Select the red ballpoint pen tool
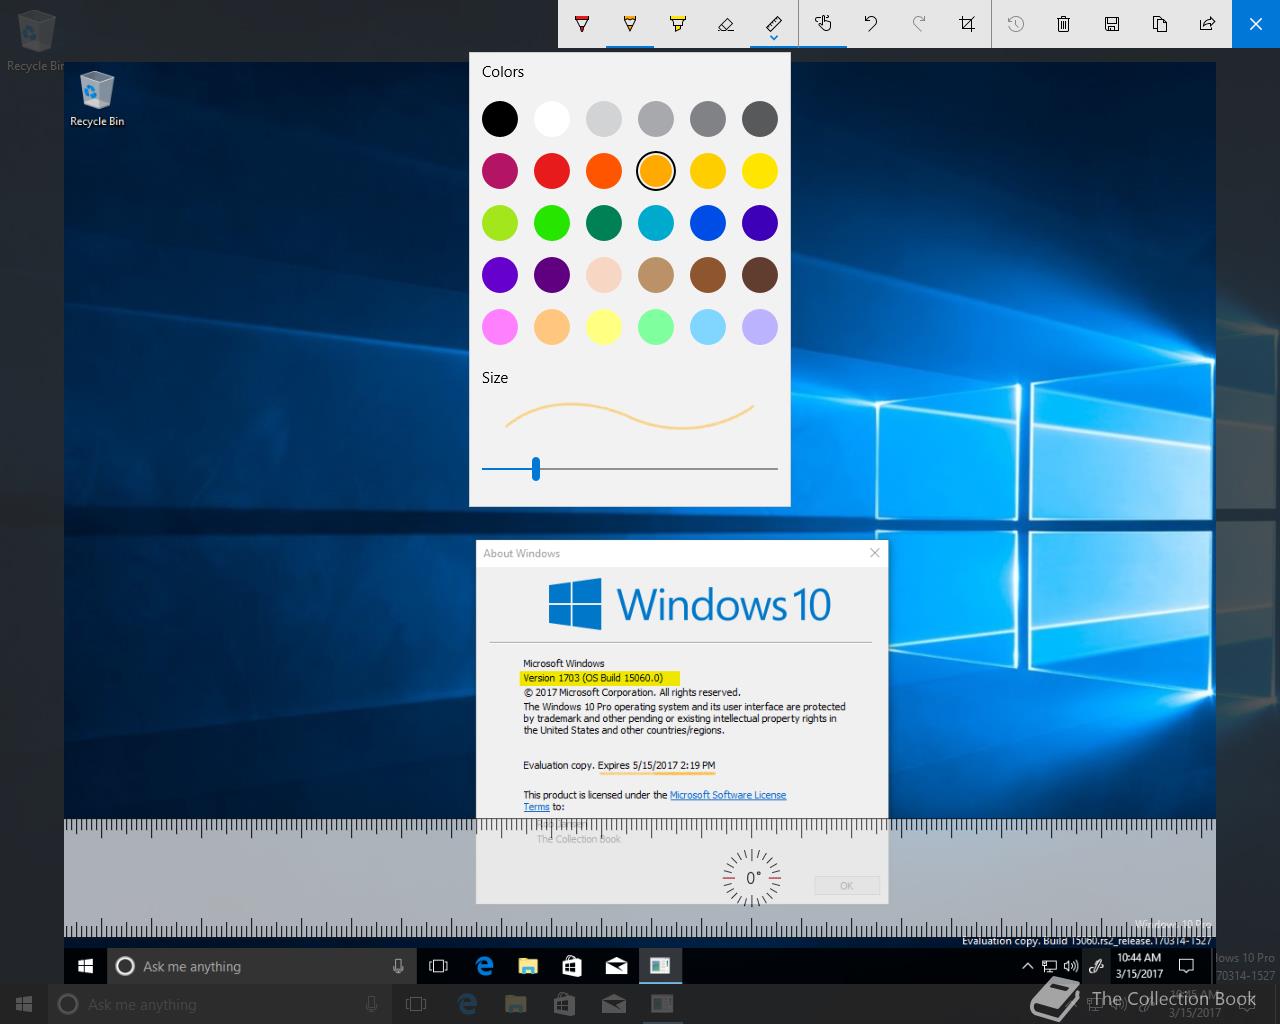 click(x=582, y=24)
